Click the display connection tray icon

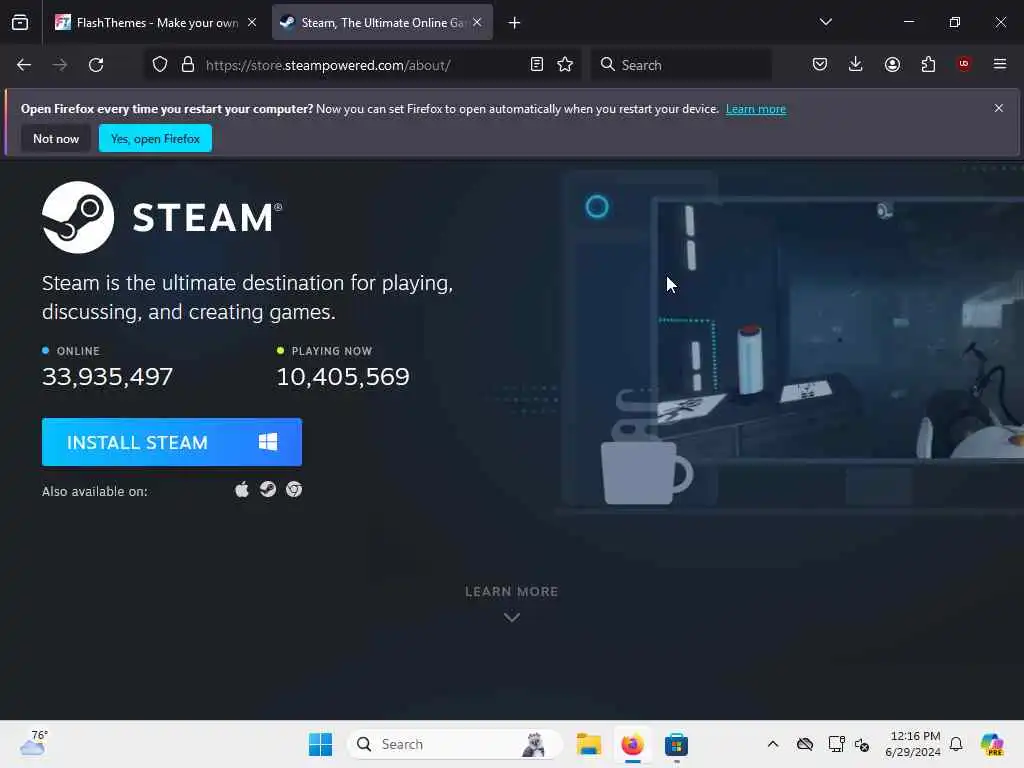pos(837,744)
